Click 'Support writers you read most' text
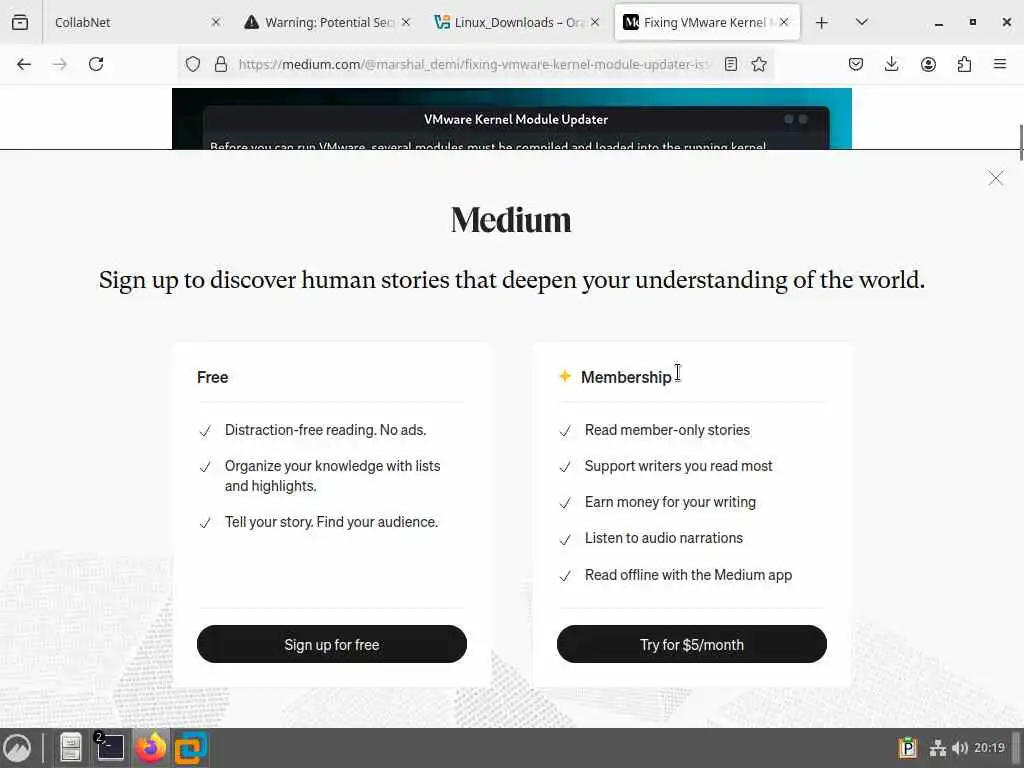This screenshot has width=1024, height=768. click(678, 466)
